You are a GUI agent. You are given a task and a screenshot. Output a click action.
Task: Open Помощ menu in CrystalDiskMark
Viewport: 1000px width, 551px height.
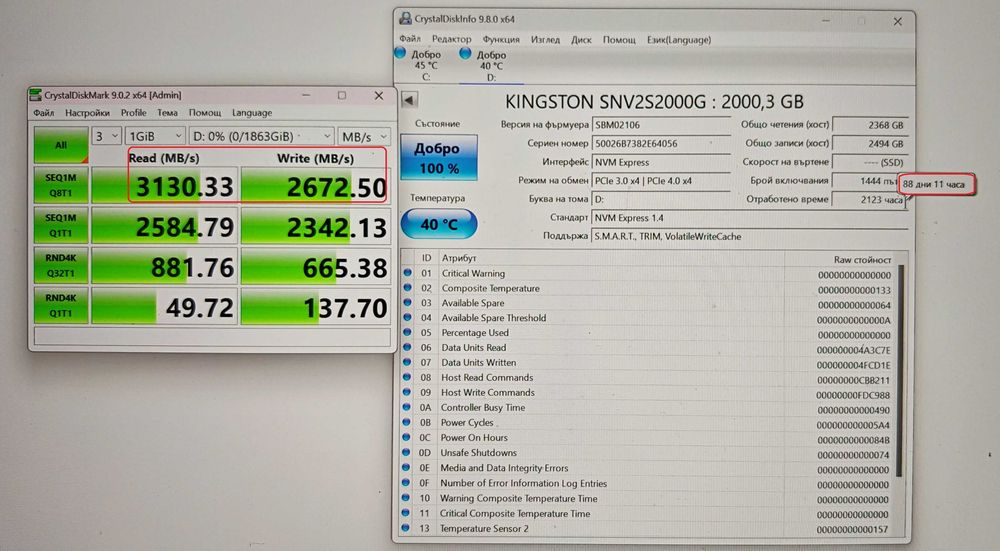[205, 113]
